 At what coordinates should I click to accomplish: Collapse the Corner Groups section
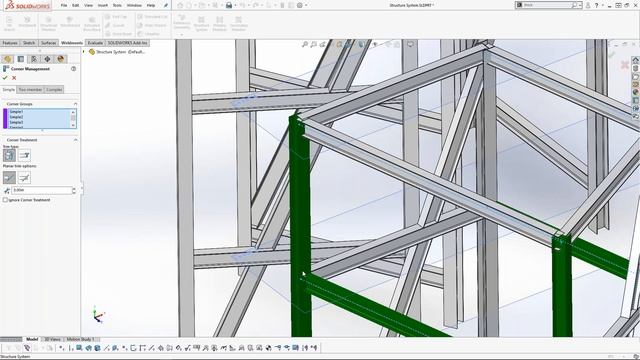point(75,104)
